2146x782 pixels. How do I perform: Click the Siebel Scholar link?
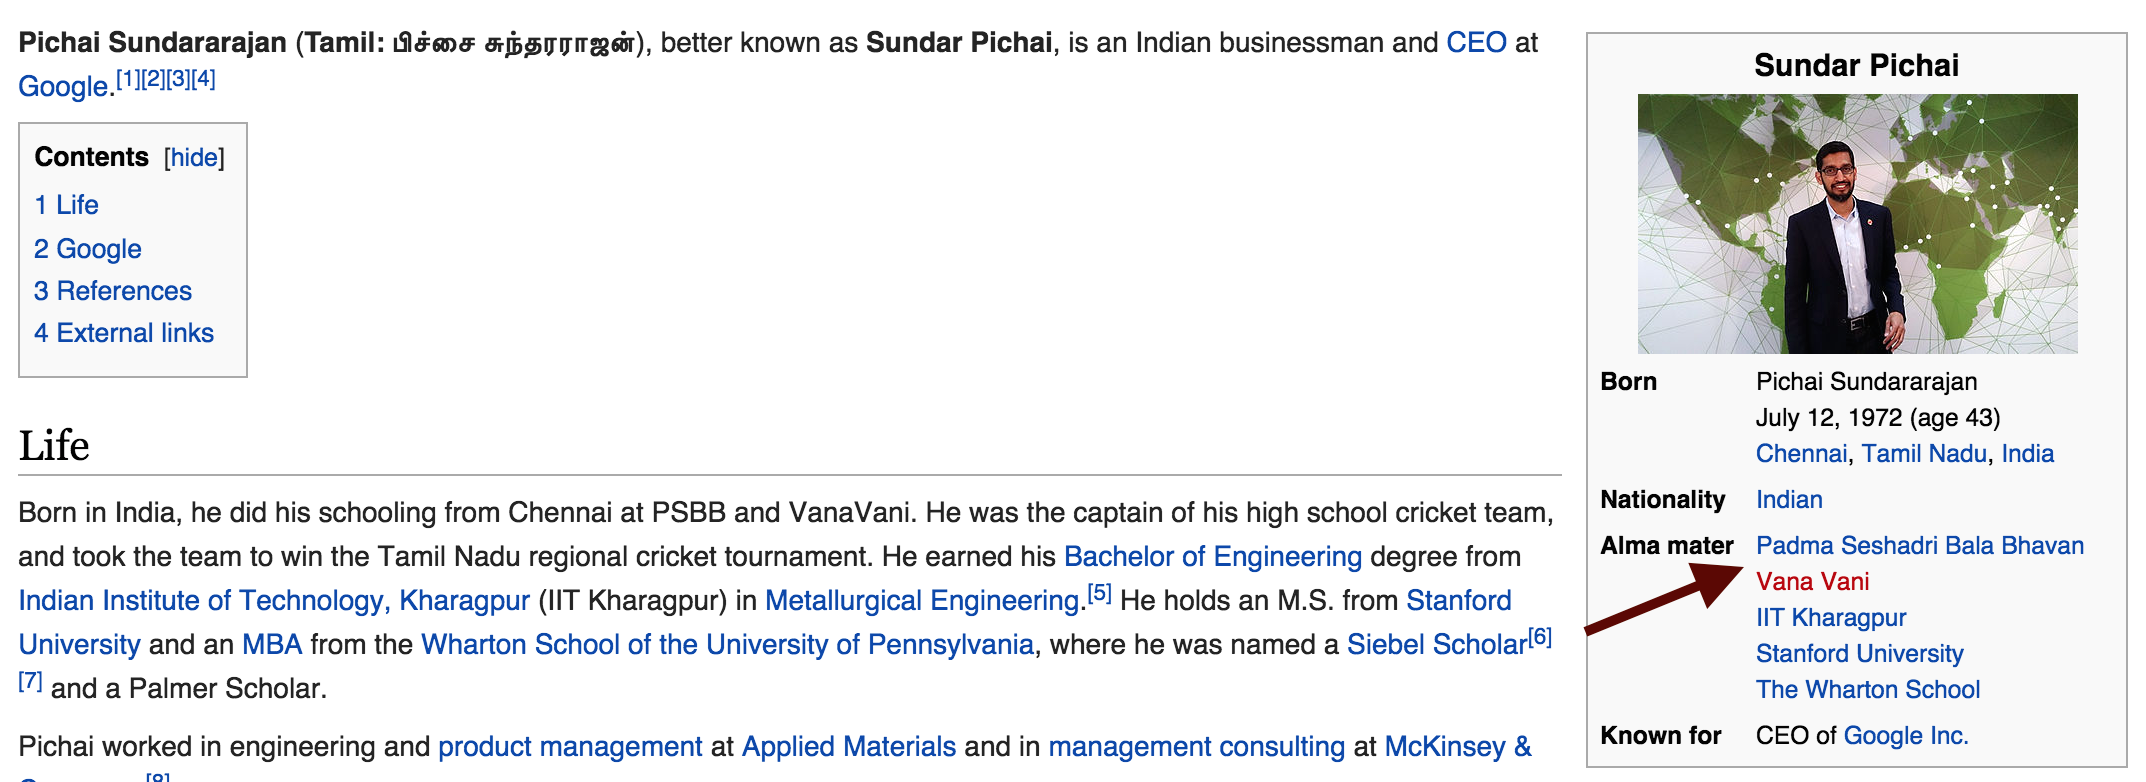1436,645
